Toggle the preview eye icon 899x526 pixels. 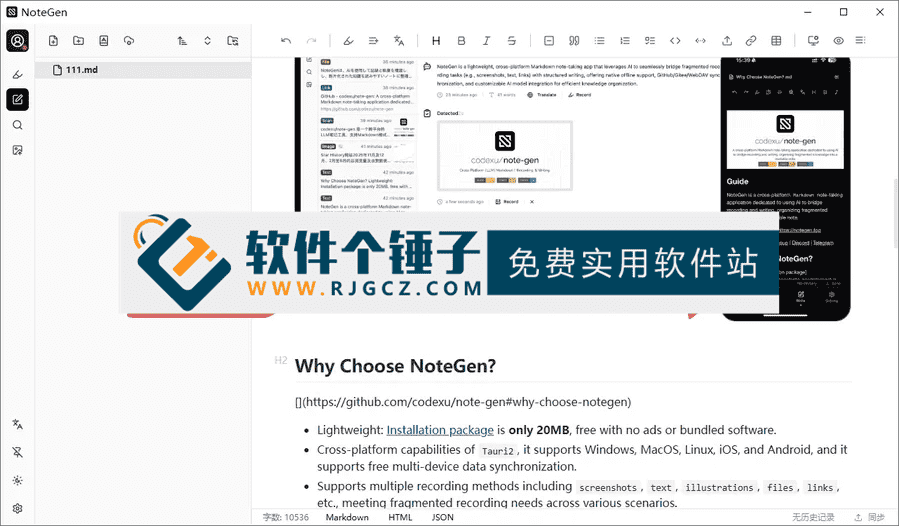pos(839,41)
